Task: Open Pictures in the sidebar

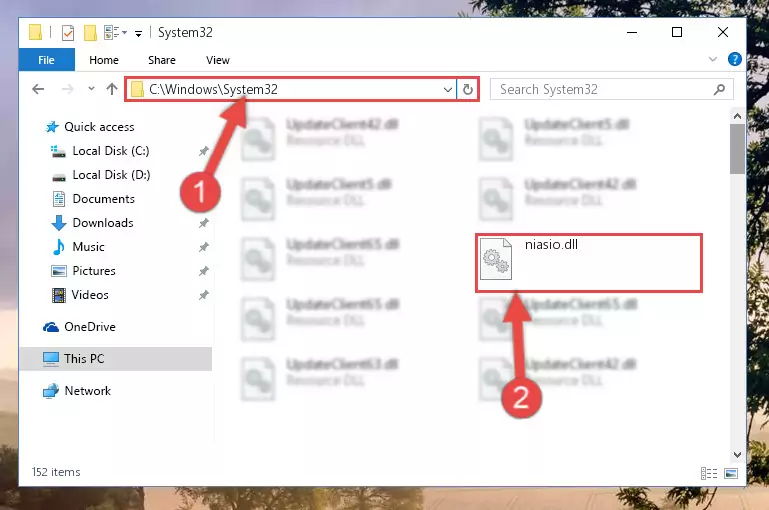Action: (x=94, y=271)
